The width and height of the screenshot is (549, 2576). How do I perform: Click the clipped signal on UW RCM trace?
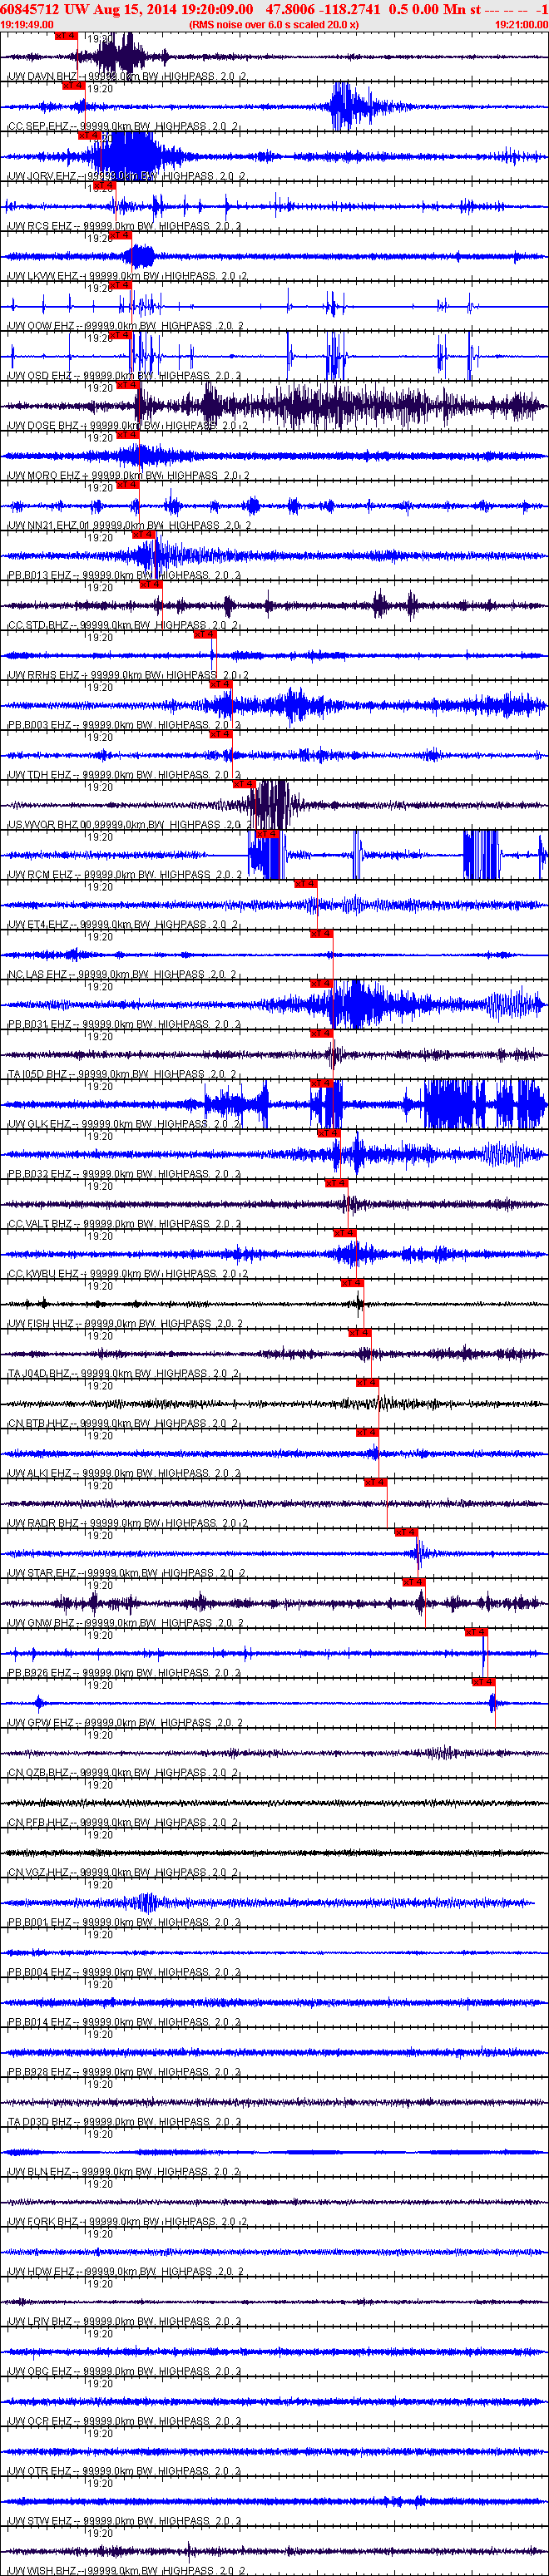[266, 855]
